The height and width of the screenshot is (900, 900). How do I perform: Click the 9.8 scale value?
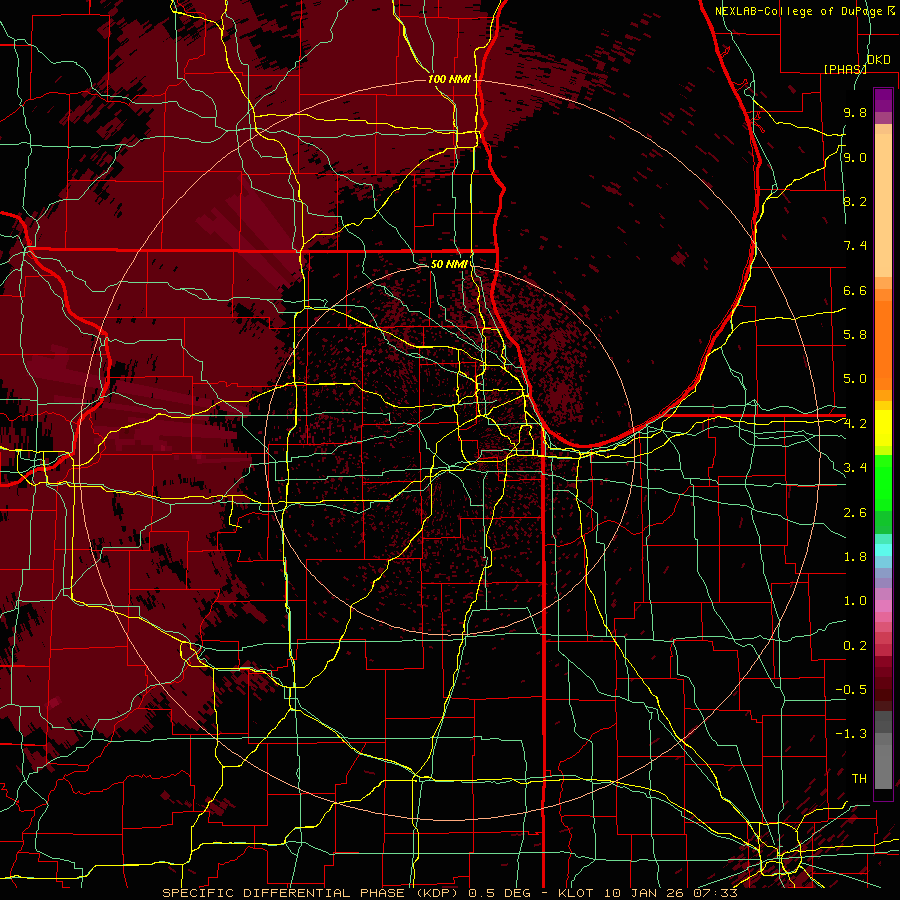click(x=855, y=112)
